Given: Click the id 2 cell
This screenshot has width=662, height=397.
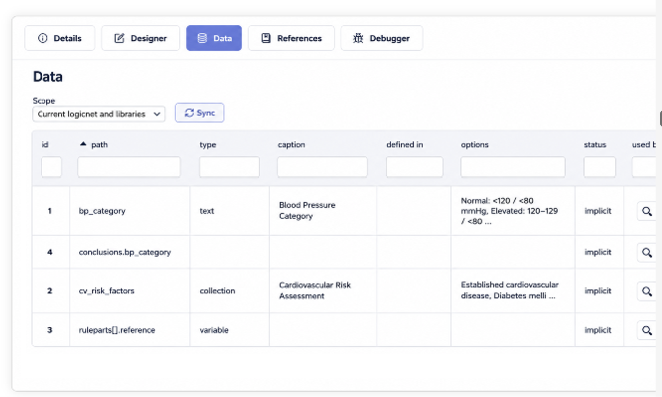Looking at the screenshot, I should click(50, 291).
